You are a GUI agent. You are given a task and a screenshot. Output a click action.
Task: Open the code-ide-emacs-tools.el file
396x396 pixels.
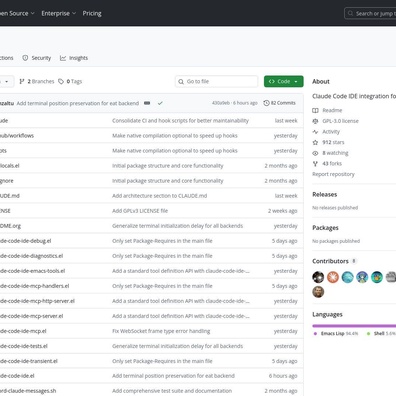(33, 271)
